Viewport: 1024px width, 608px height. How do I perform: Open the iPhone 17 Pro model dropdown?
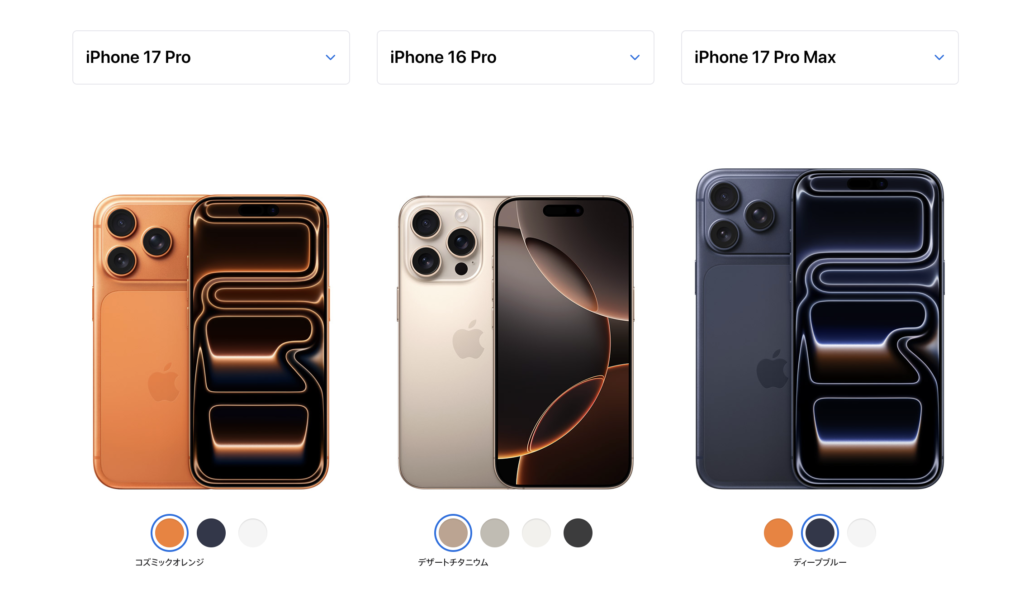(x=211, y=57)
